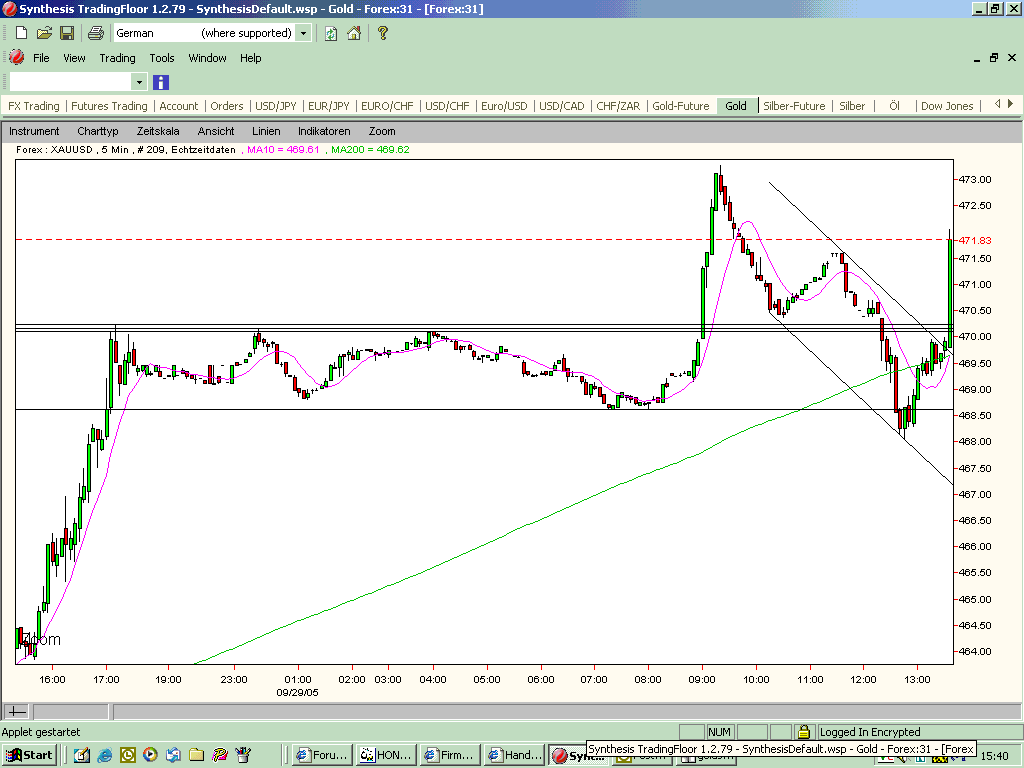
Task: Switch to the USD/CHF tab
Action: 447,106
